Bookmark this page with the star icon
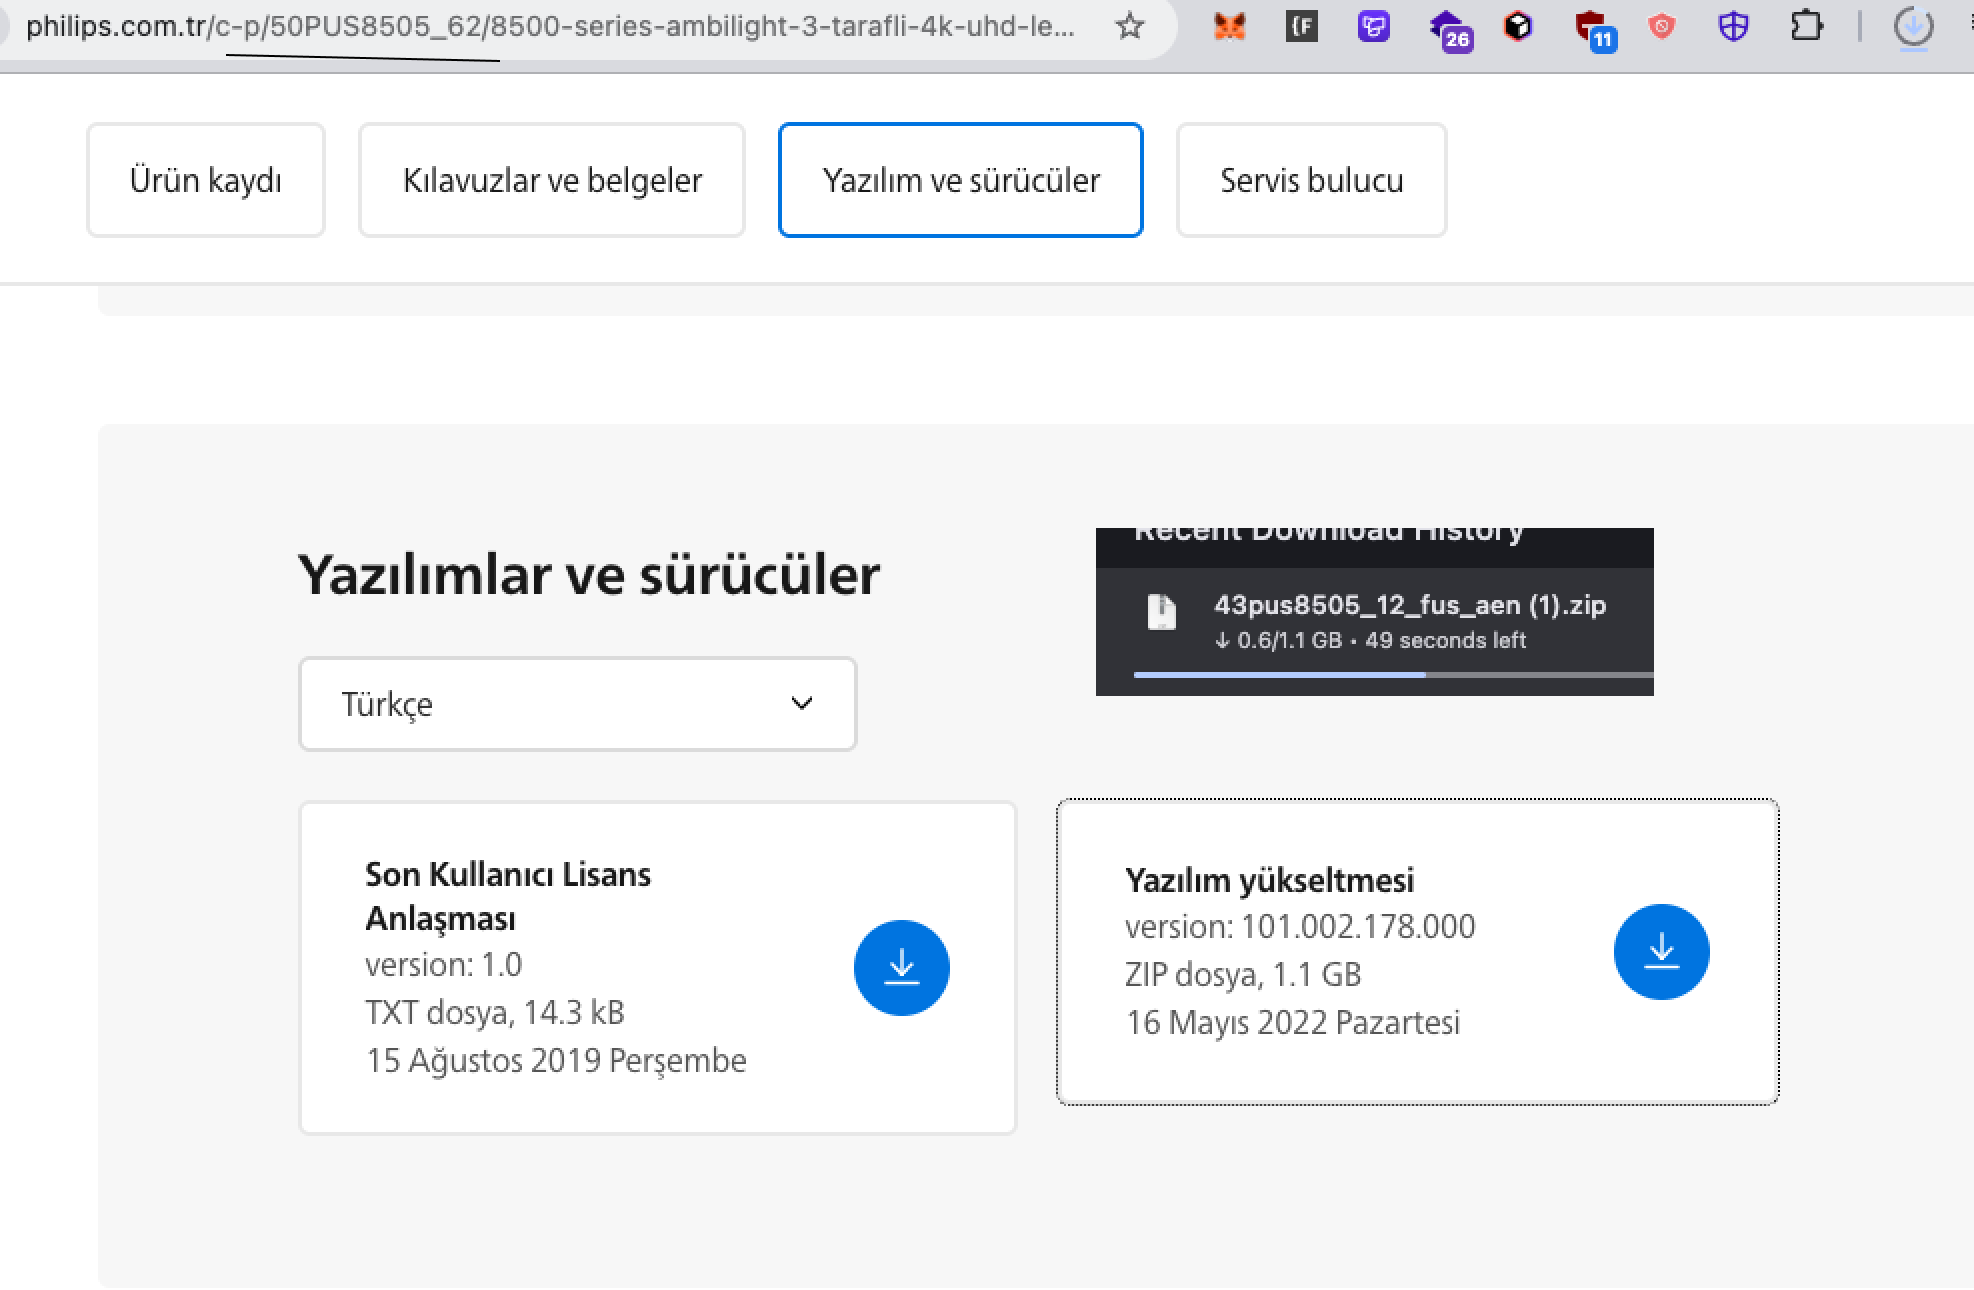The image size is (1974, 1290). click(1129, 26)
